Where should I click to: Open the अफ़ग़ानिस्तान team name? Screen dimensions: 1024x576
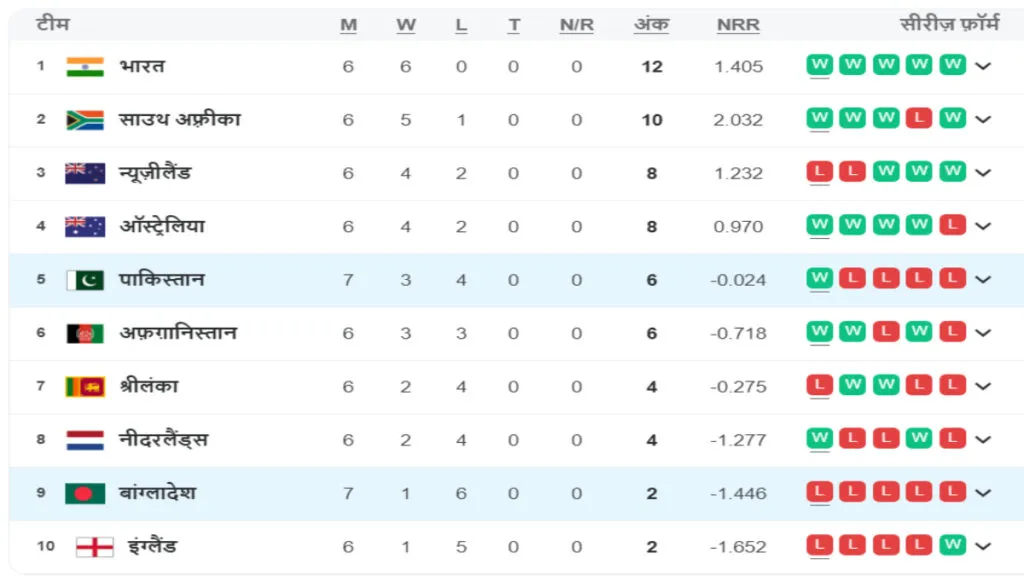(178, 333)
